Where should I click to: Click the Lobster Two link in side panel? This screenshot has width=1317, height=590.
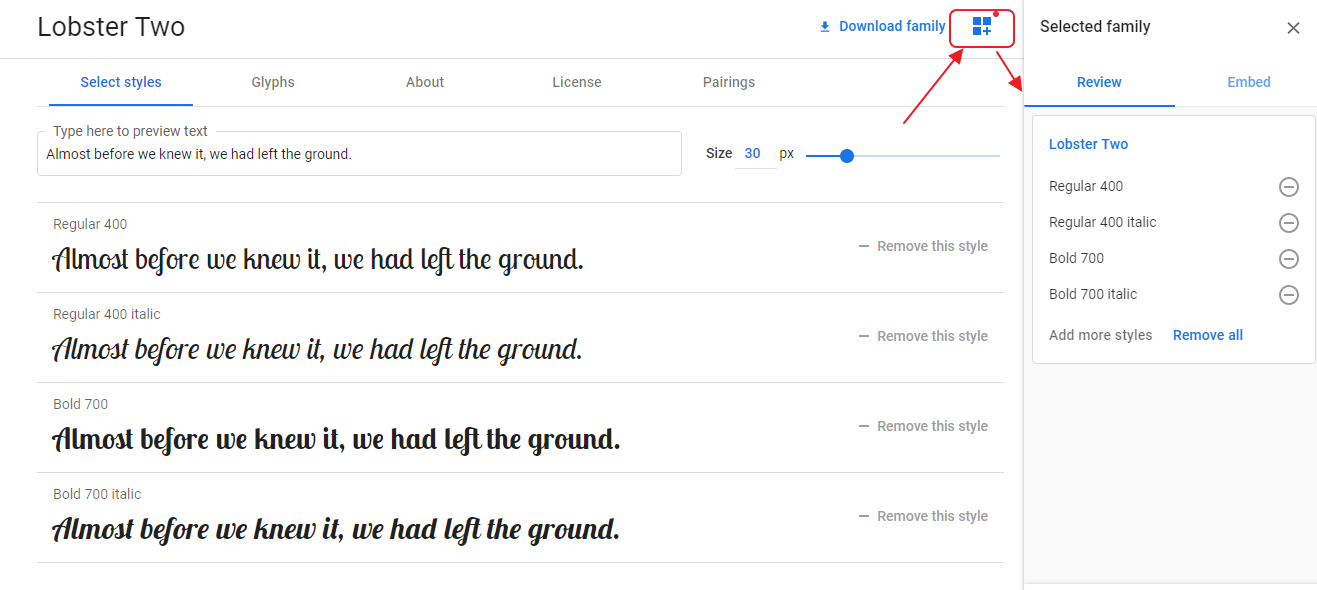[x=1088, y=144]
